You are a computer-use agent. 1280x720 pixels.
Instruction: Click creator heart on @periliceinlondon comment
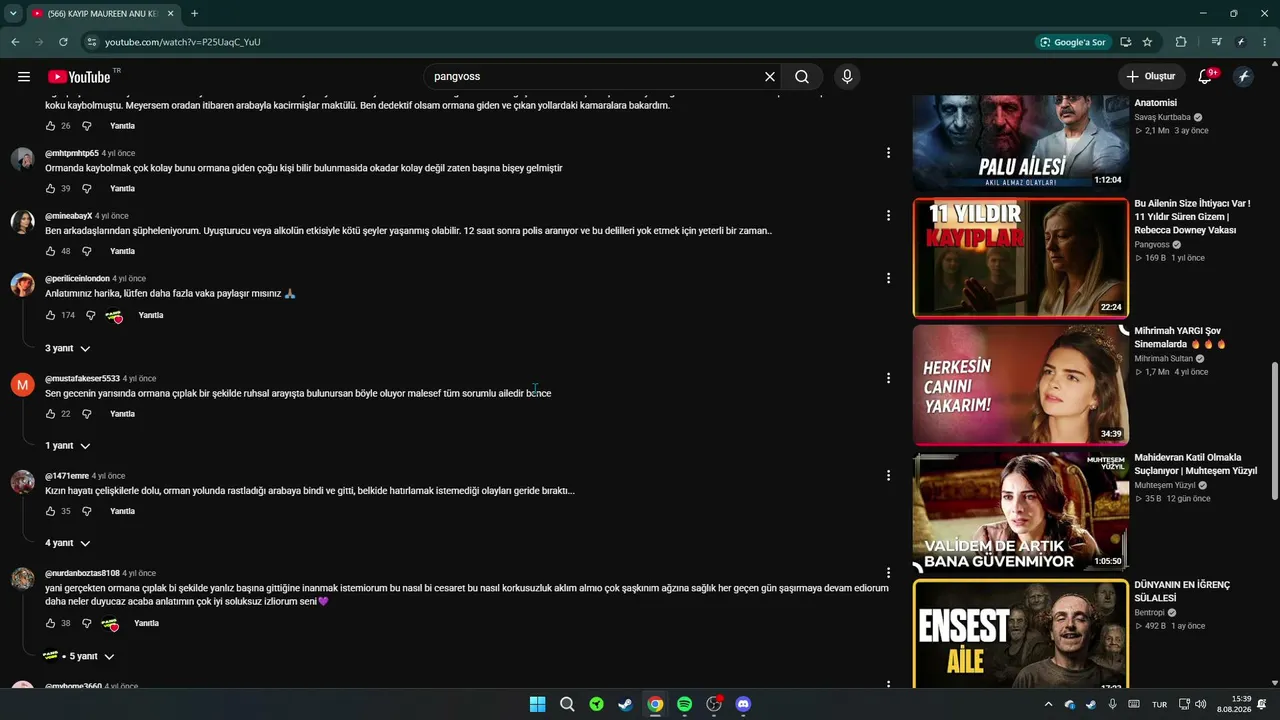point(114,317)
